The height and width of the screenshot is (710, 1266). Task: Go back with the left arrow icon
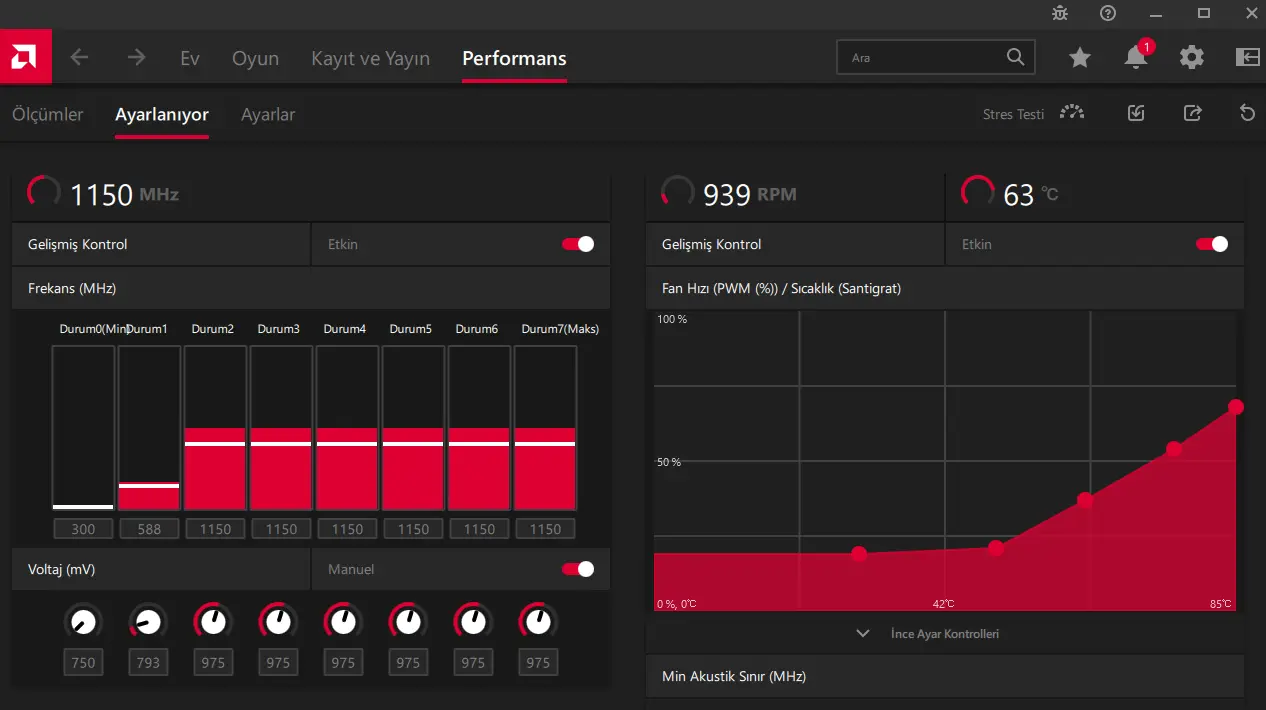(x=79, y=57)
